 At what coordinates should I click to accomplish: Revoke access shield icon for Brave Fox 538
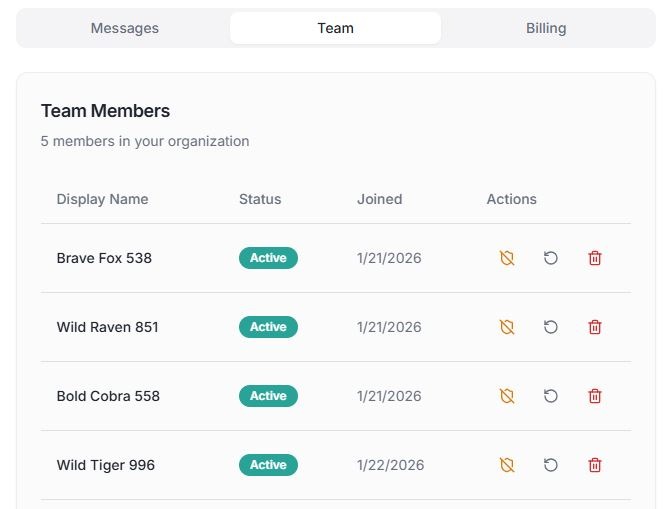pyautogui.click(x=507, y=258)
